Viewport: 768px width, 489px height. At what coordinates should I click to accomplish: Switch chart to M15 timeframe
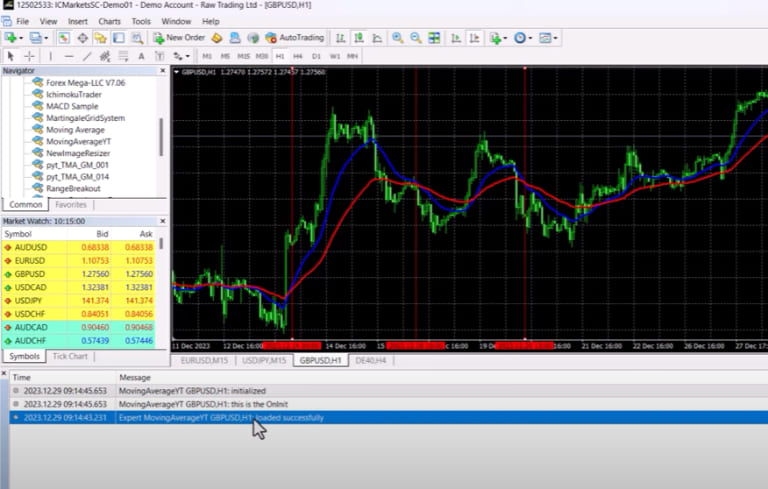pos(243,56)
